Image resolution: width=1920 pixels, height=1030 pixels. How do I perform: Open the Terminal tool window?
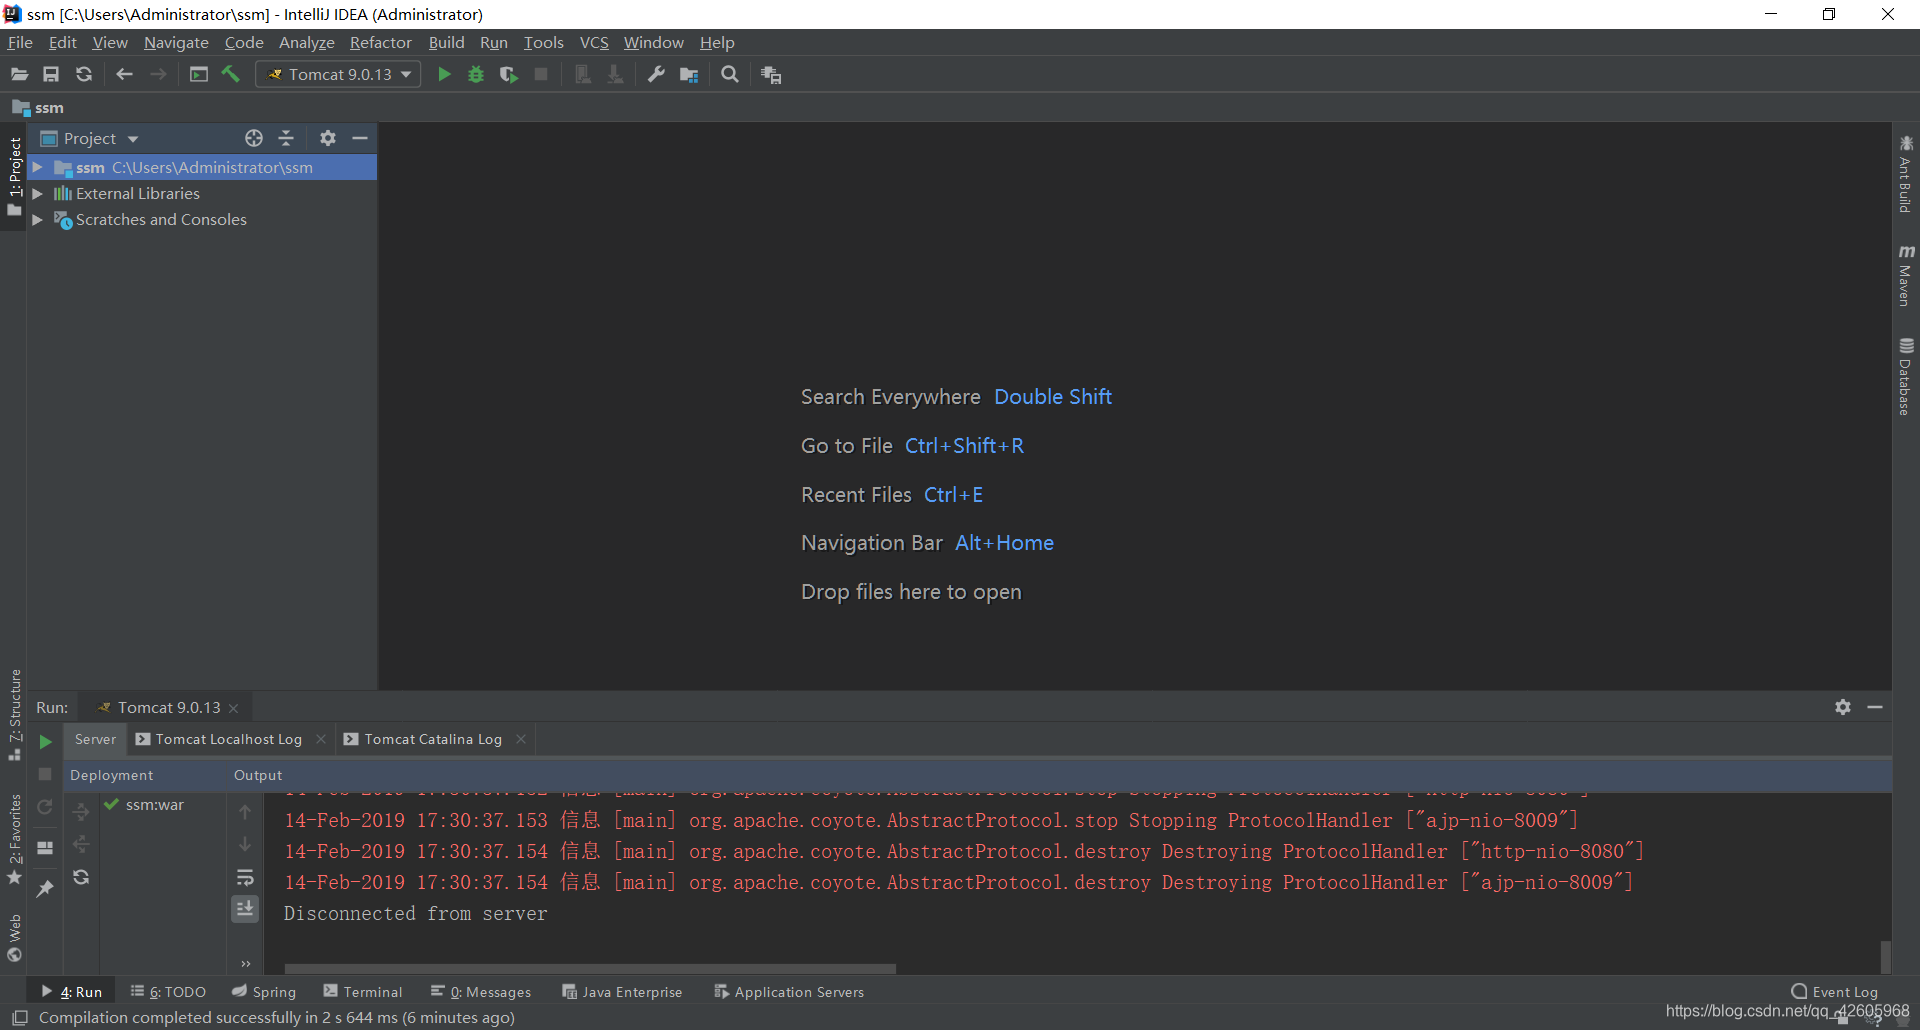pyautogui.click(x=363, y=992)
